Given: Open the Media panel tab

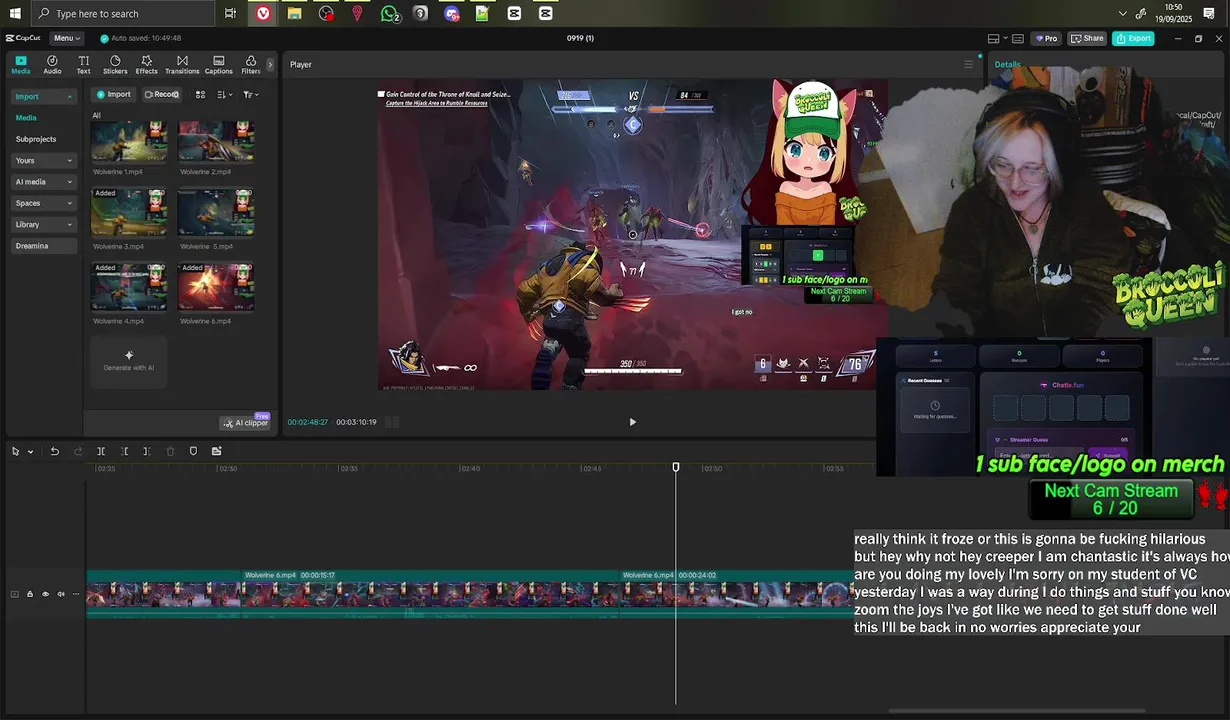Looking at the screenshot, I should coord(21,65).
